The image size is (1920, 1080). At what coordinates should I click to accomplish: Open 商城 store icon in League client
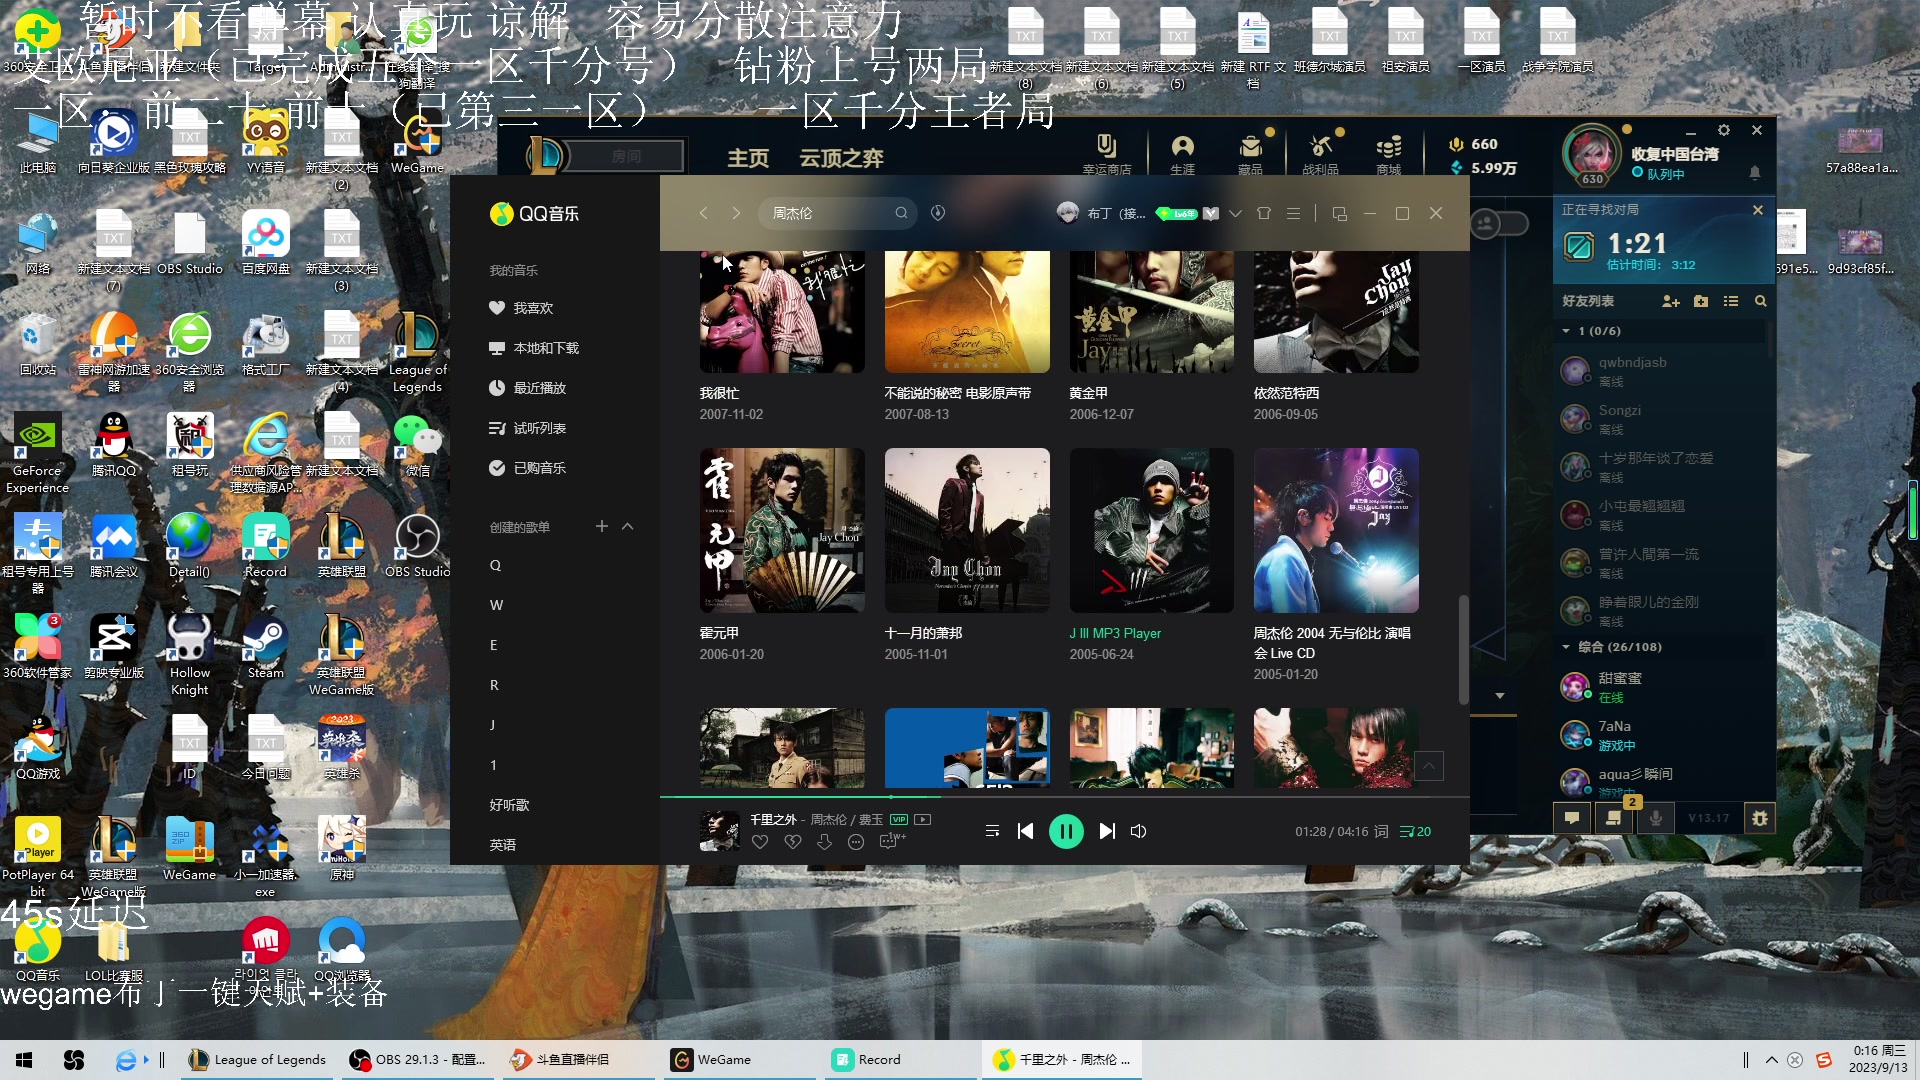point(1389,155)
